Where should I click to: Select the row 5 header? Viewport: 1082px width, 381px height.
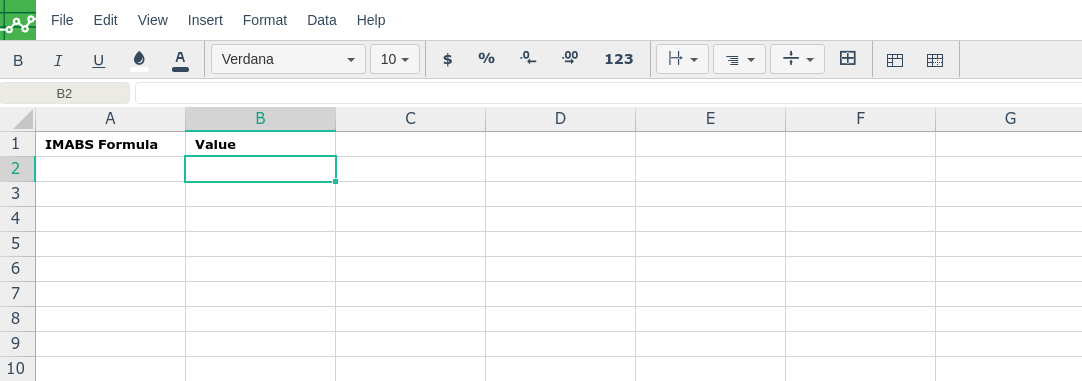coord(17,244)
